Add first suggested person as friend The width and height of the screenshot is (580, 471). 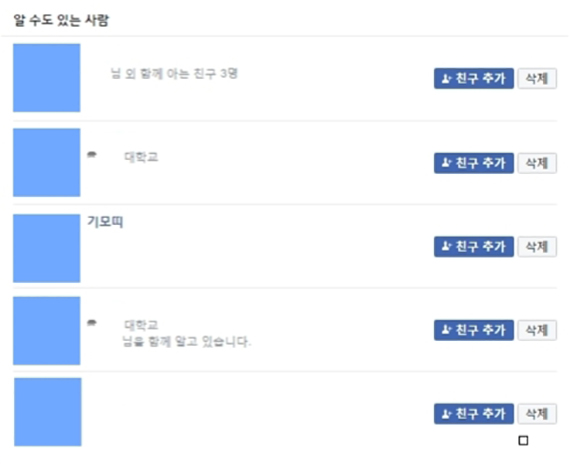(473, 78)
